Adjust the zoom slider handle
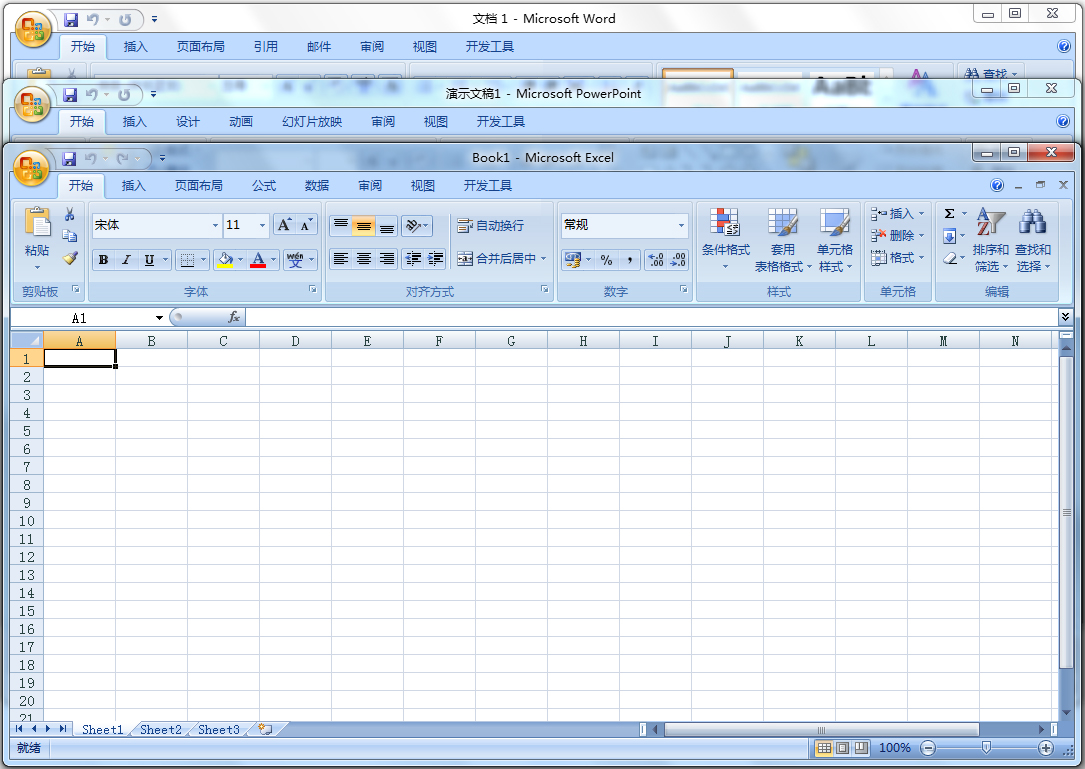Viewport: 1085px width, 769px height. click(x=986, y=748)
